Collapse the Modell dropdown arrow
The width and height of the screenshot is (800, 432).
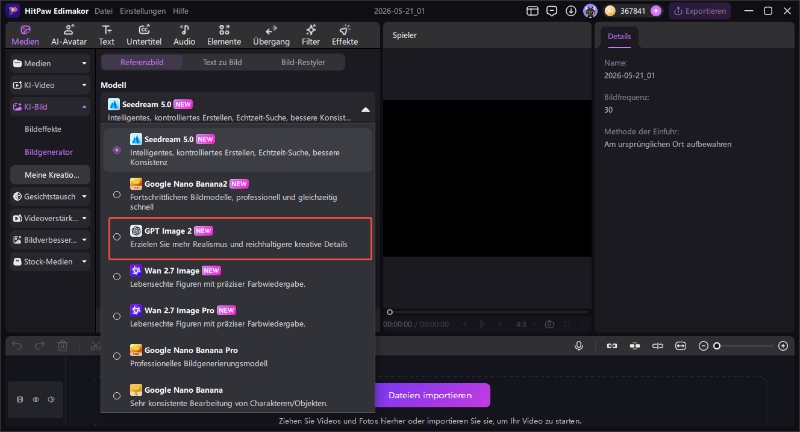coord(365,109)
